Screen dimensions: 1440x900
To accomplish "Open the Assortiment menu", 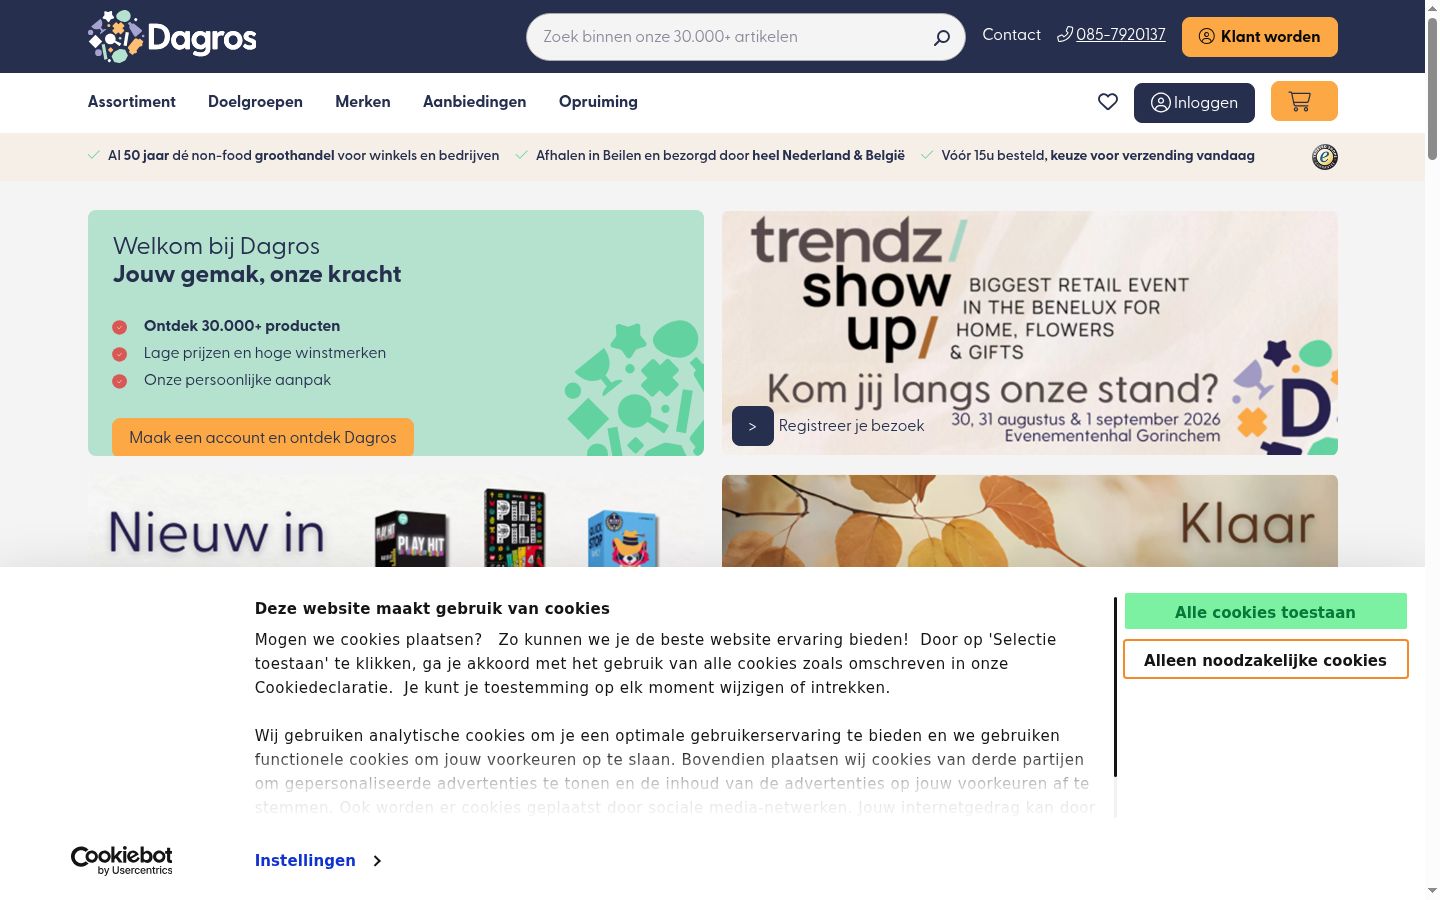I will coord(132,102).
